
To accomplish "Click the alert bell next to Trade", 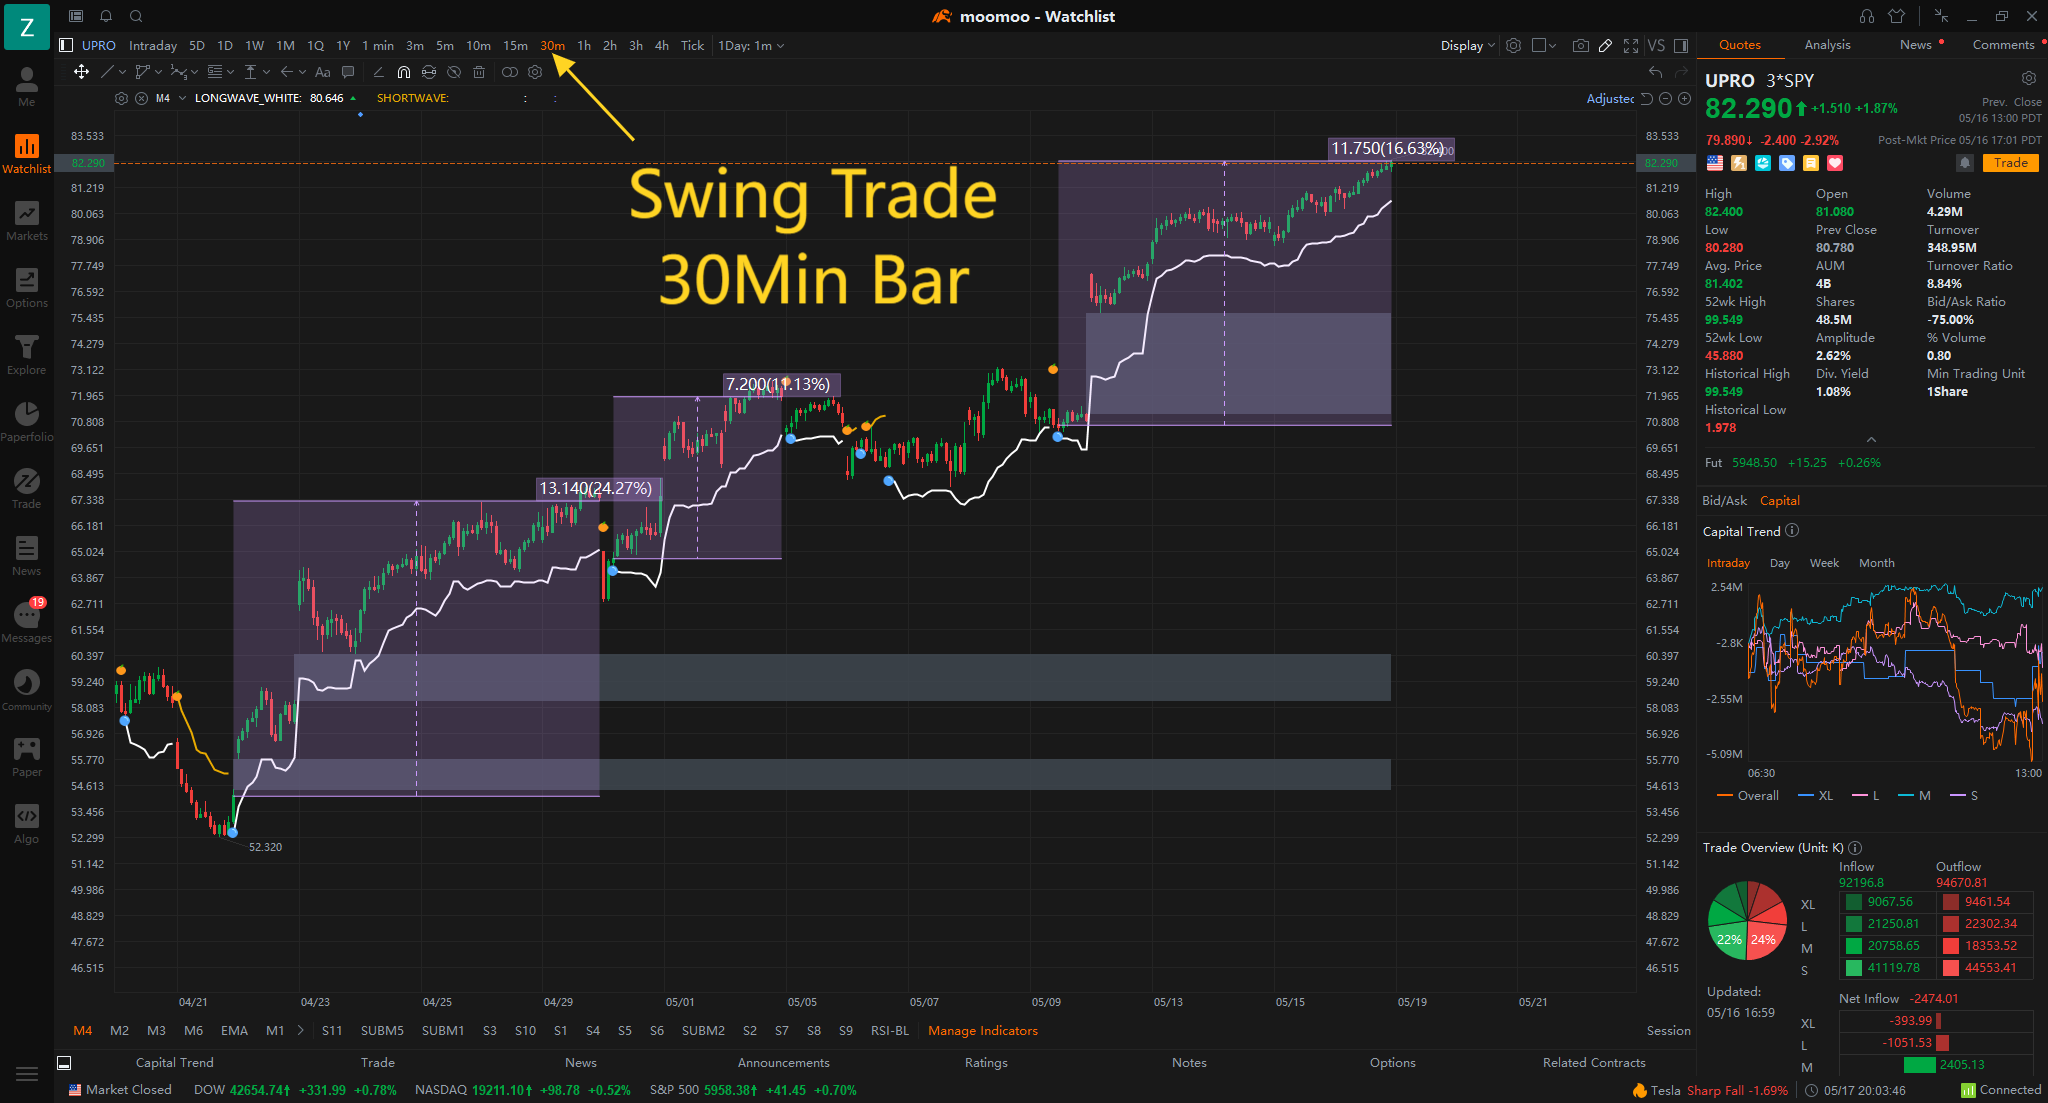I will click(1965, 163).
